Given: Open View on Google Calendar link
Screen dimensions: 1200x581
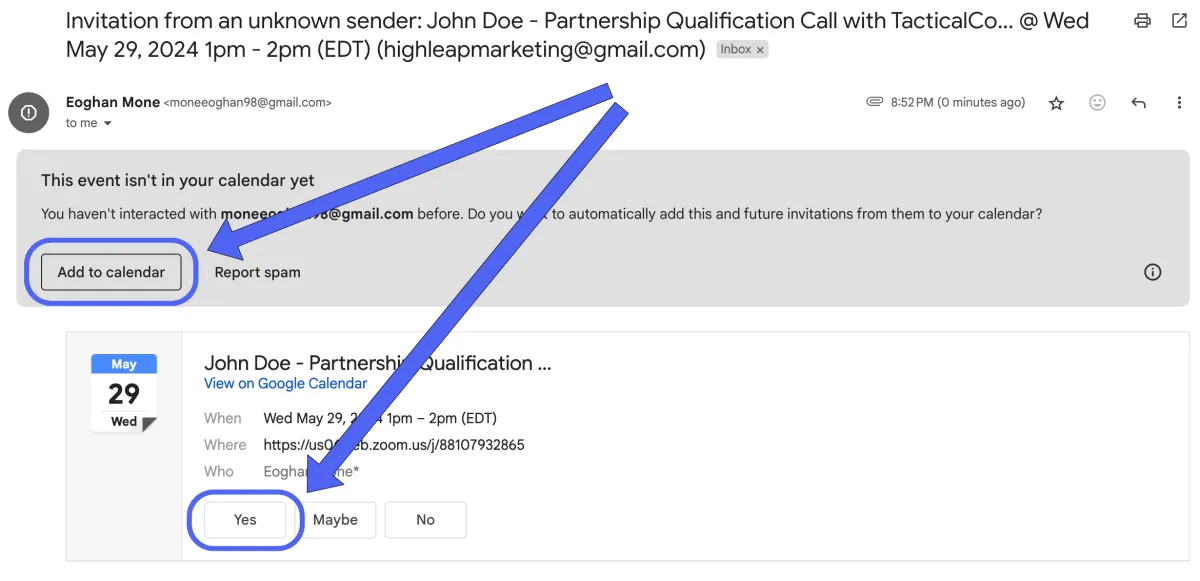Looking at the screenshot, I should tap(285, 383).
